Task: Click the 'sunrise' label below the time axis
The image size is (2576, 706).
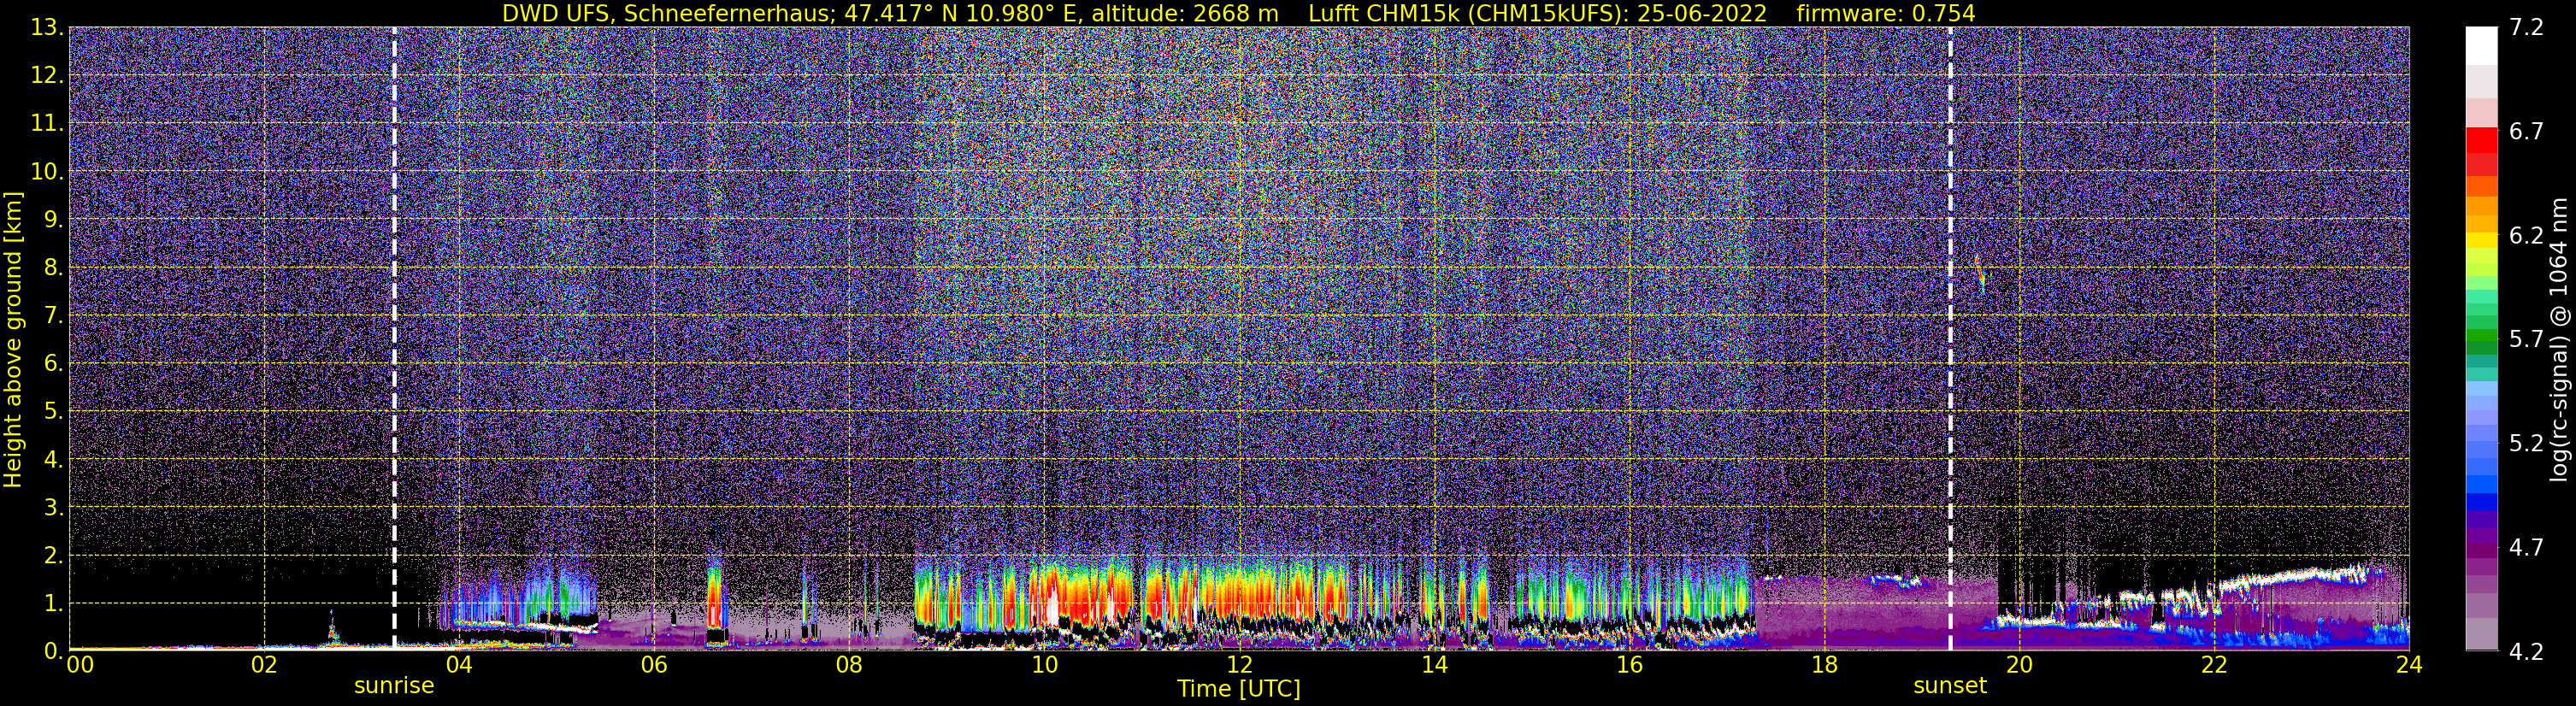Action: click(x=394, y=686)
